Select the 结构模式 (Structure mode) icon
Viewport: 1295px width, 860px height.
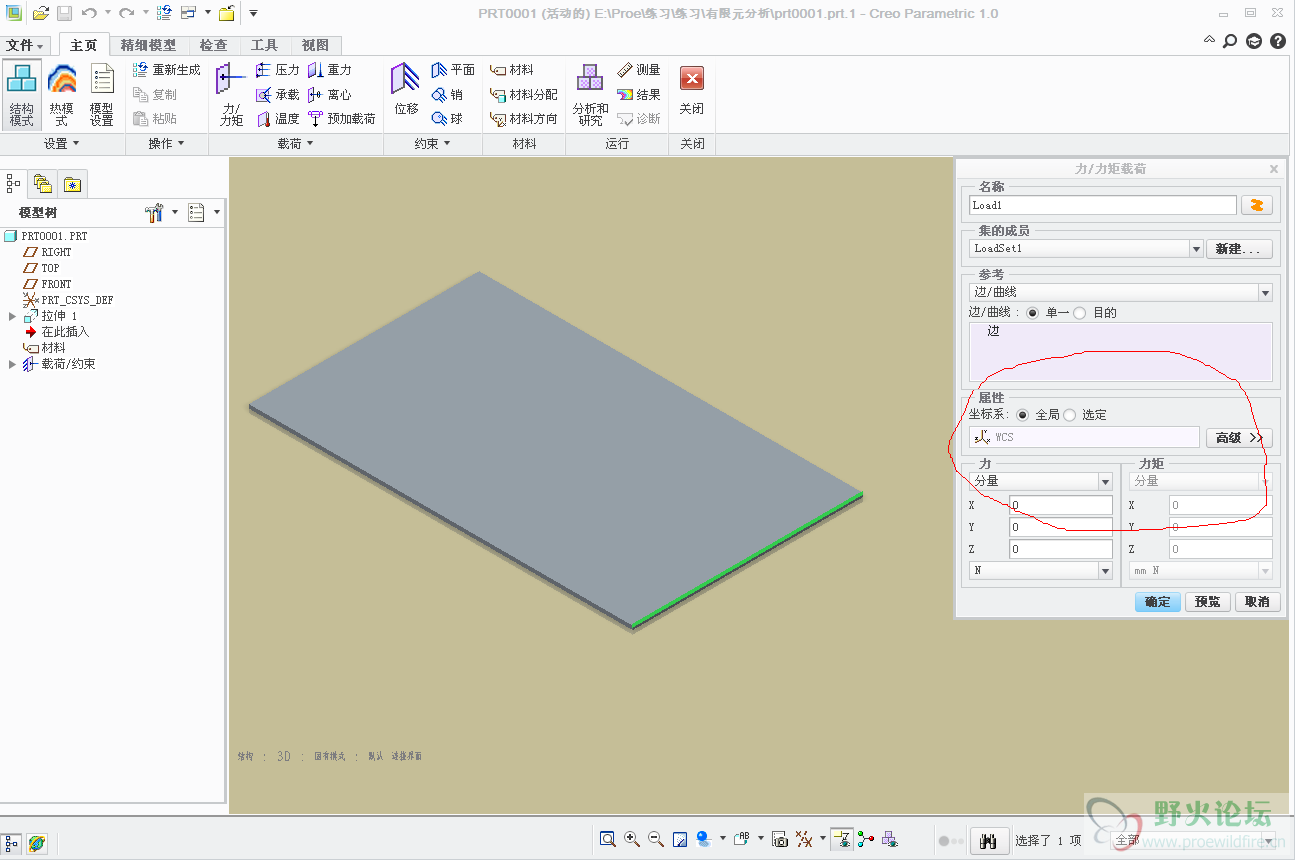click(21, 94)
